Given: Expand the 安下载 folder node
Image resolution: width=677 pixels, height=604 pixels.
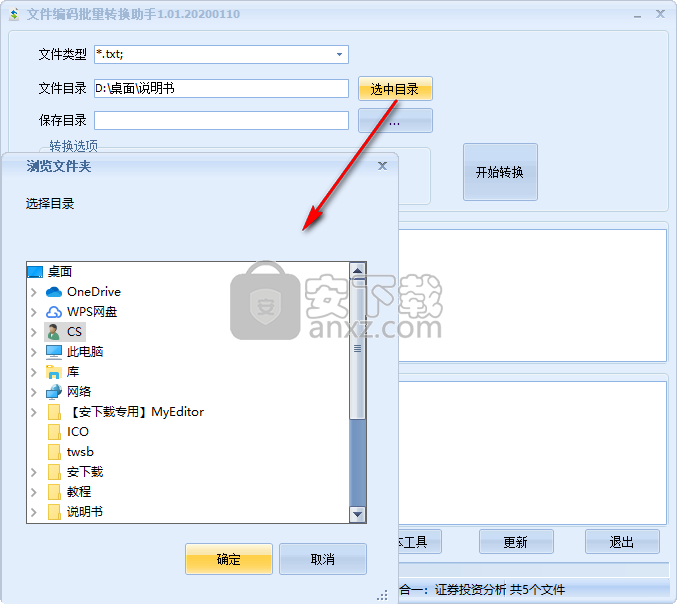Looking at the screenshot, I should click(34, 472).
